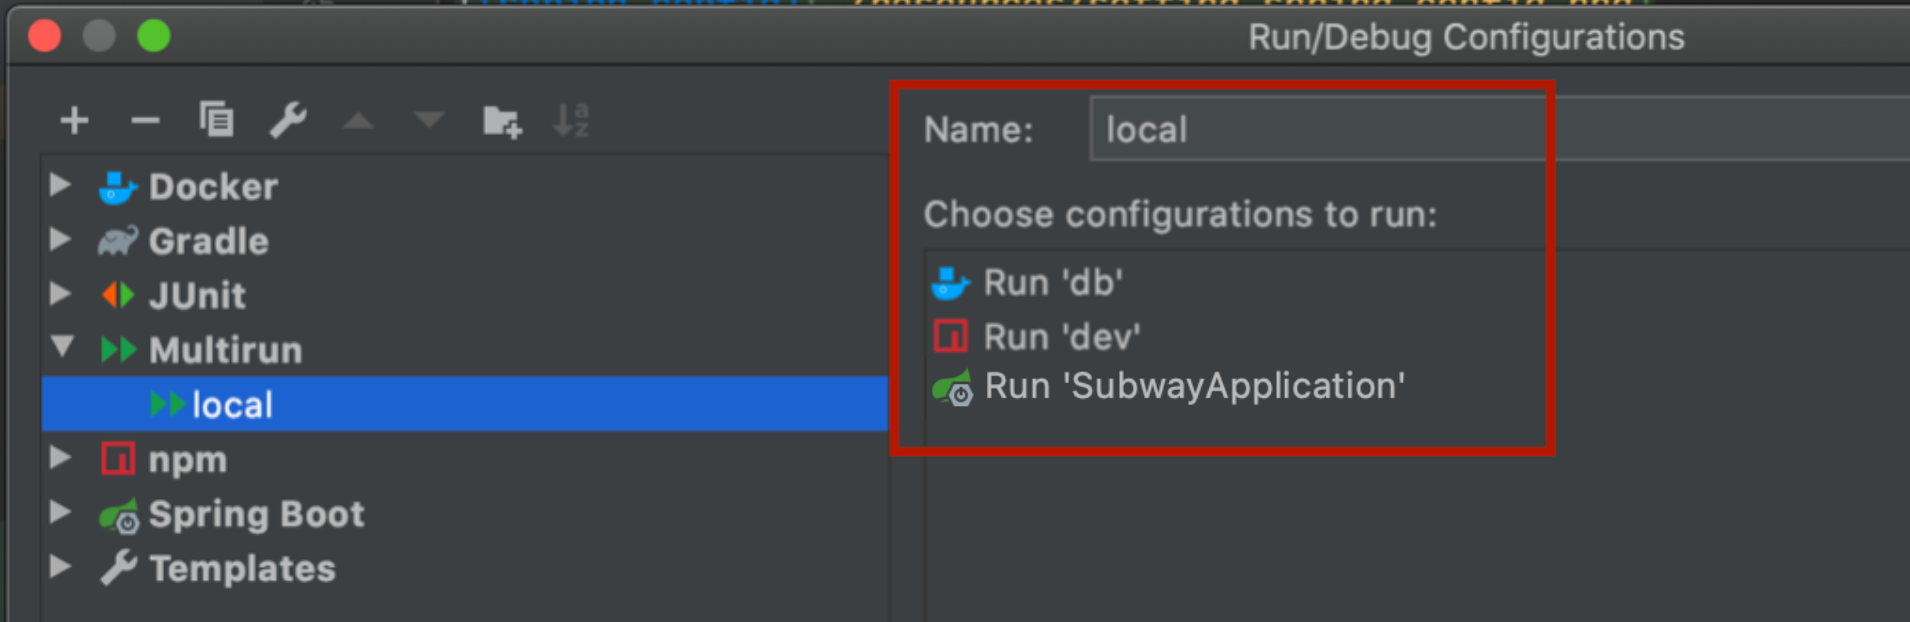Expand the npm tree node
1910x622 pixels.
(61, 457)
